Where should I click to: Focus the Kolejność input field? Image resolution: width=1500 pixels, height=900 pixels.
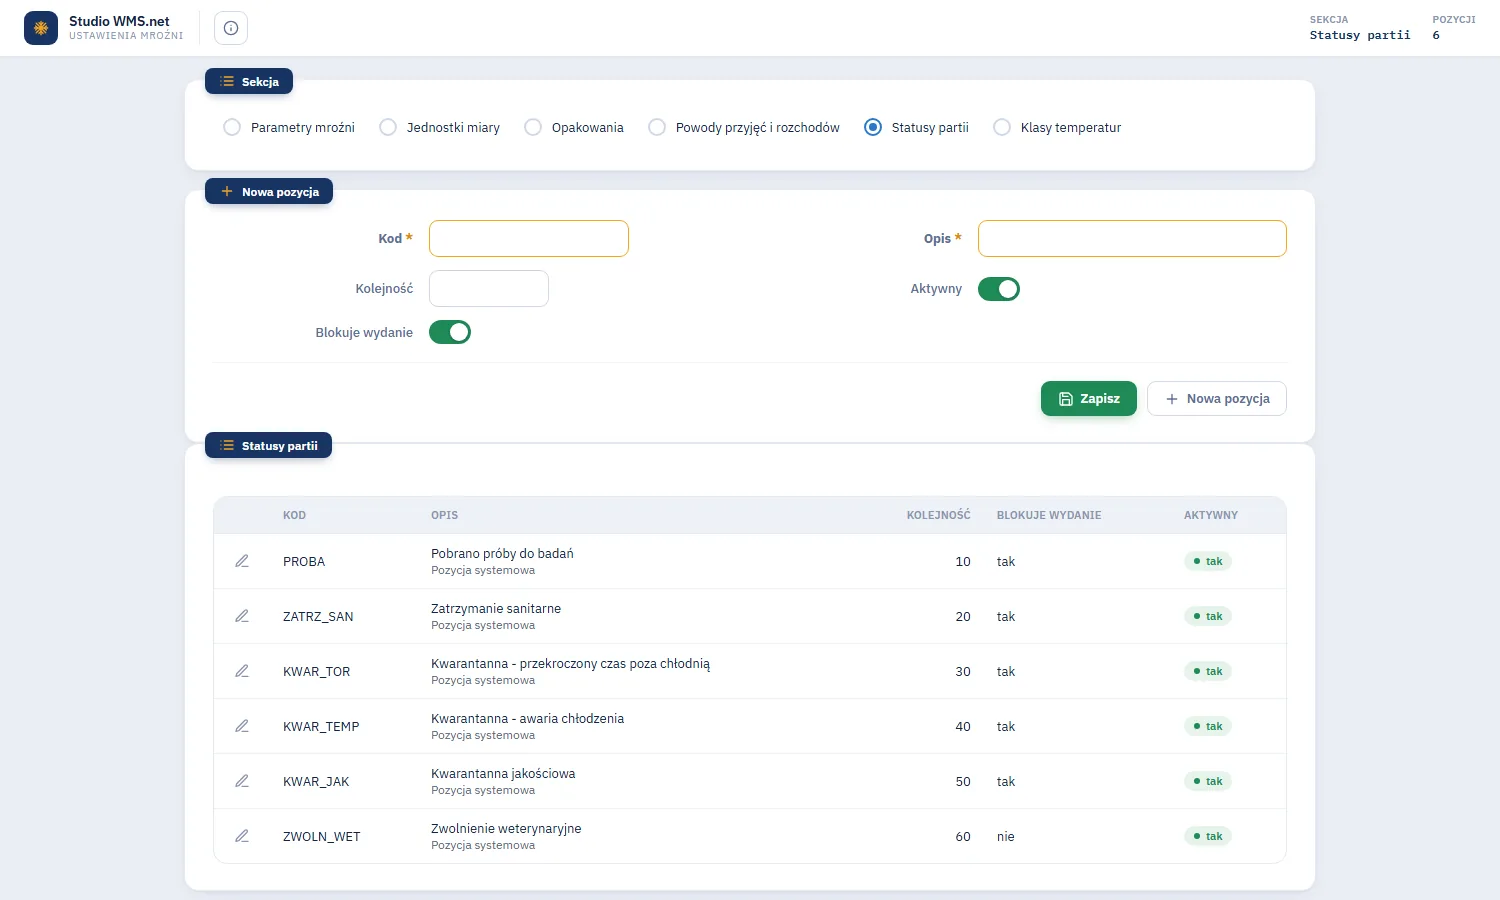[x=489, y=289]
